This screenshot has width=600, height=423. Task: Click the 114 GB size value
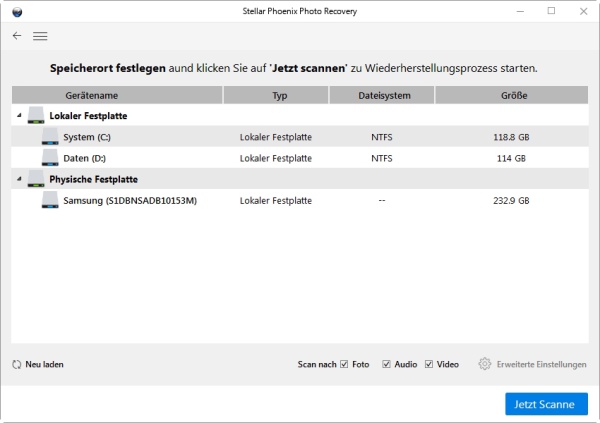coord(511,158)
